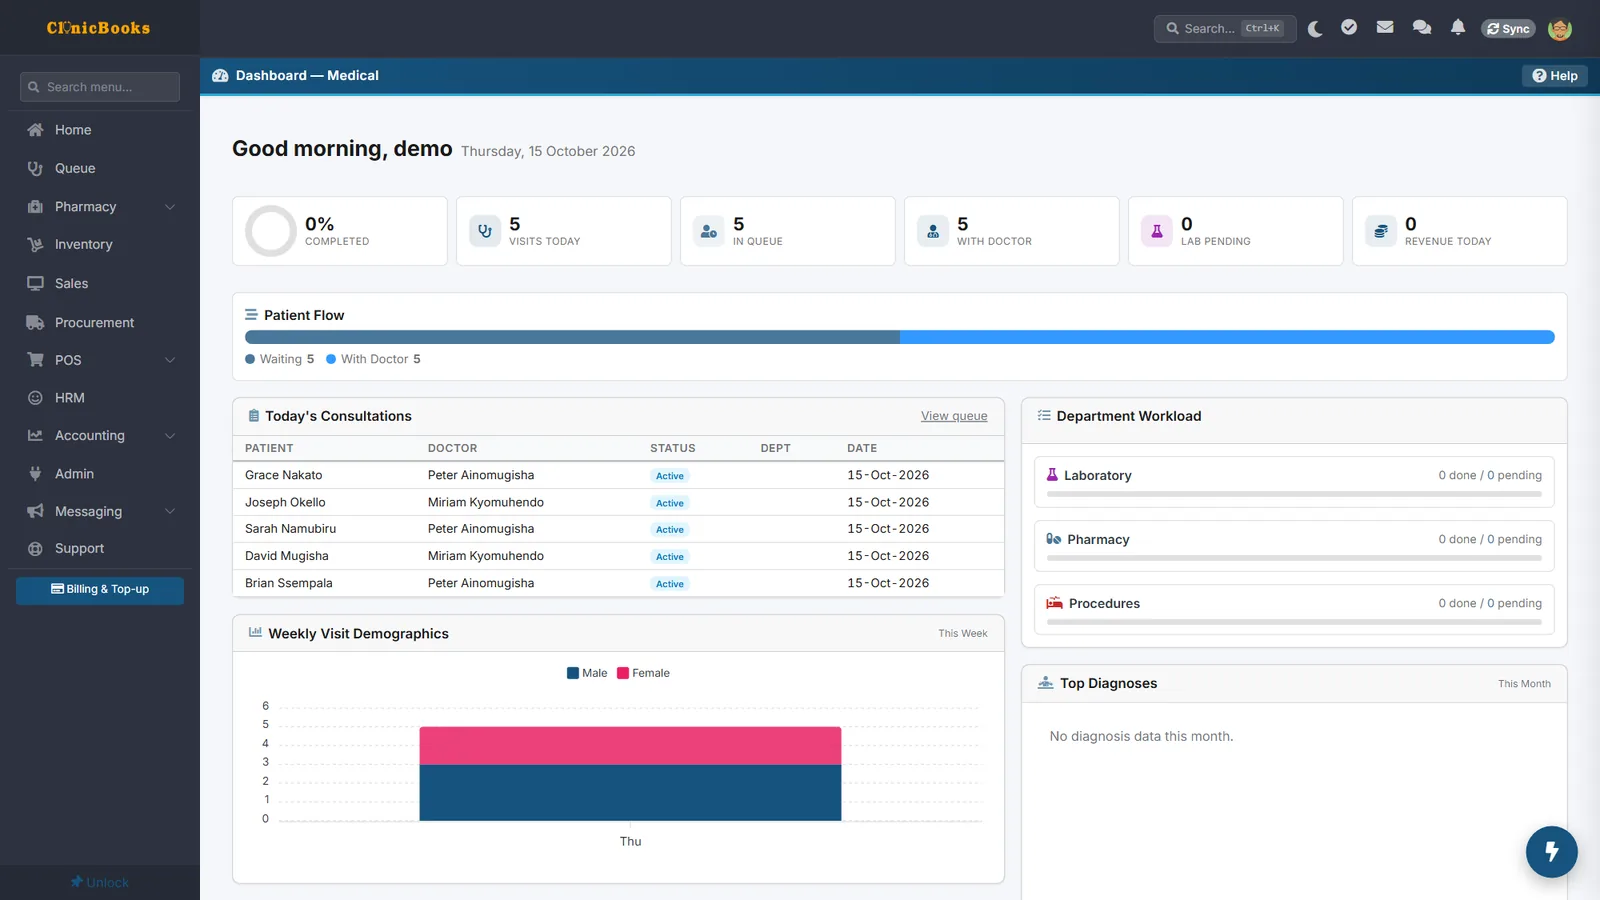Expand the Messaging sidebar chevron
Image resolution: width=1600 pixels, height=900 pixels.
170,511
